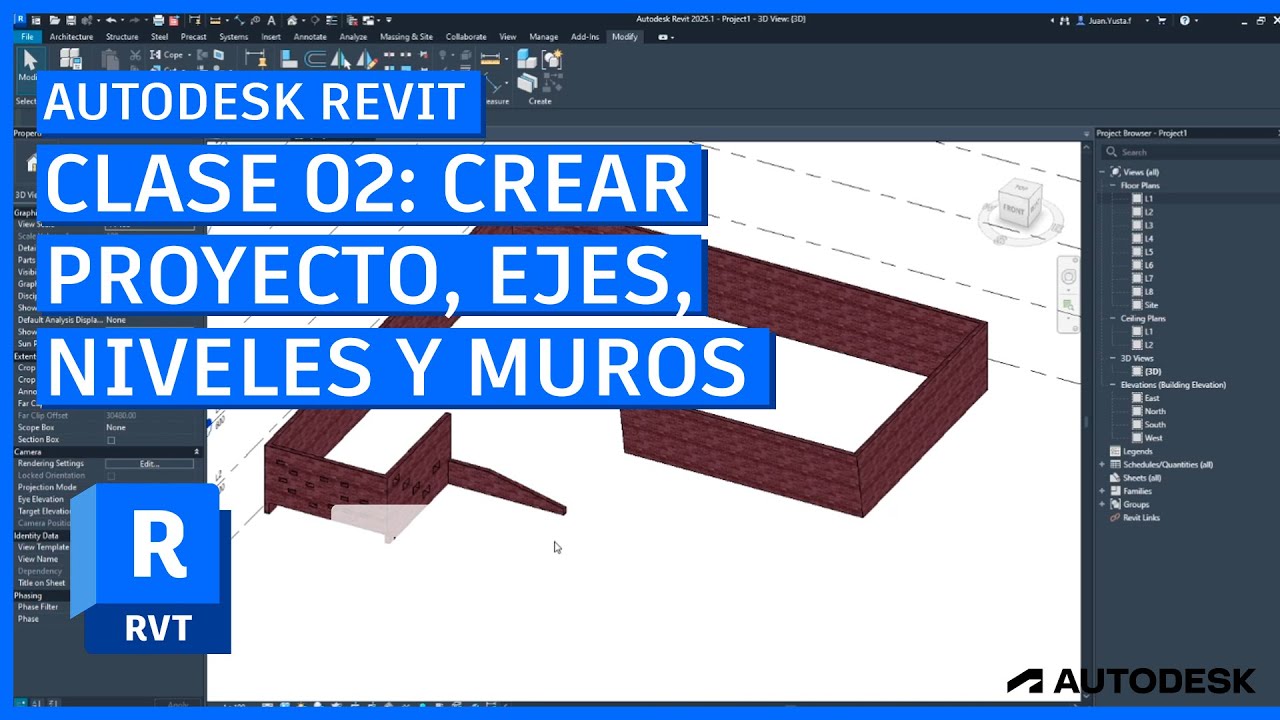
Task: Click the Print icon in quick access toolbar
Action: (x=158, y=20)
